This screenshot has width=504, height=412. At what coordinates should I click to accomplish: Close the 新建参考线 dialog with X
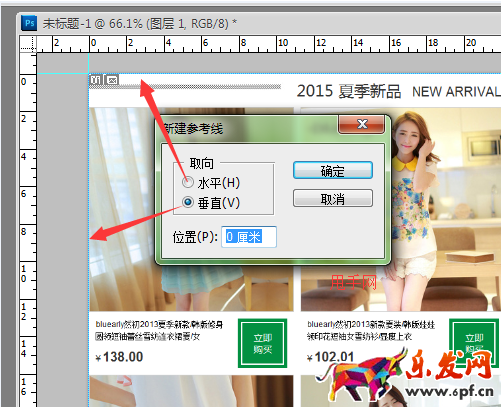click(362, 124)
